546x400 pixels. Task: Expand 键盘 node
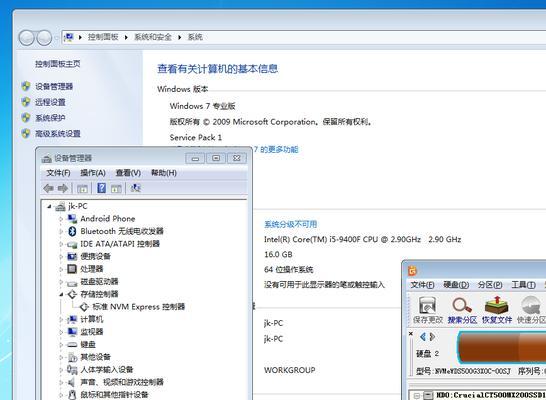tap(61, 344)
